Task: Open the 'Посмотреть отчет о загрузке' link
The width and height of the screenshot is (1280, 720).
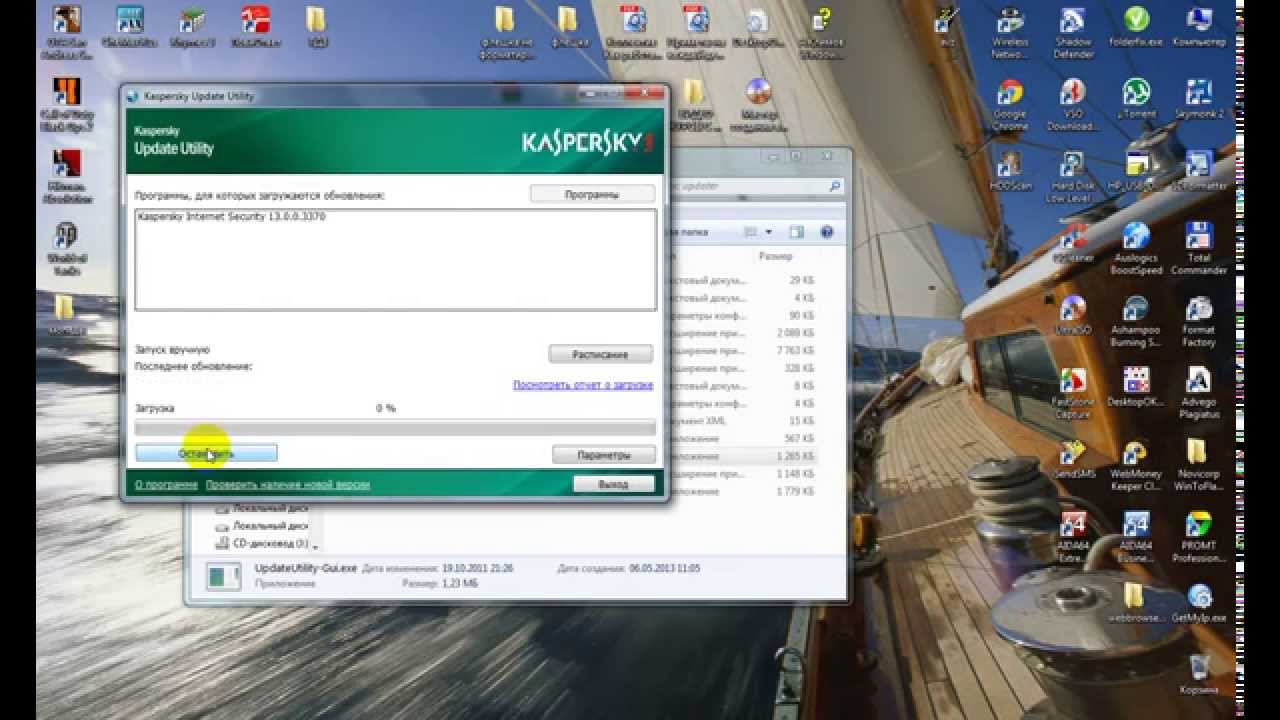Action: [x=583, y=385]
